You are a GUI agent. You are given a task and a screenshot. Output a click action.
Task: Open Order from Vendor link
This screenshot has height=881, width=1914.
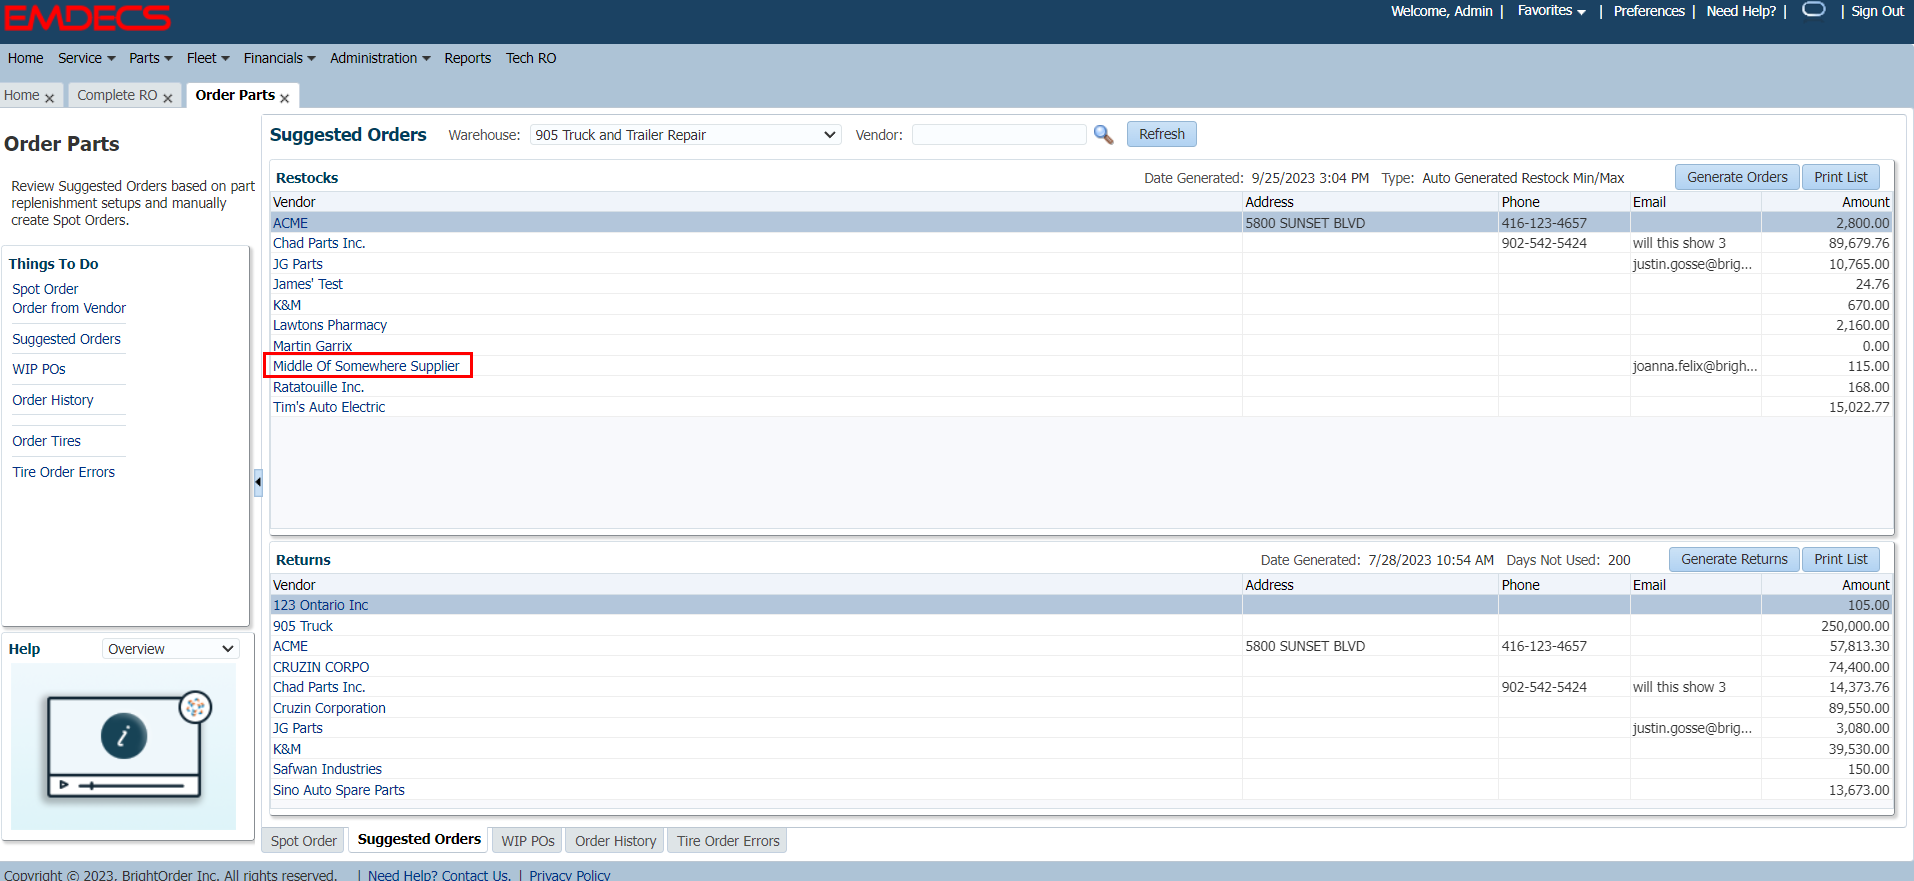pyautogui.click(x=69, y=308)
